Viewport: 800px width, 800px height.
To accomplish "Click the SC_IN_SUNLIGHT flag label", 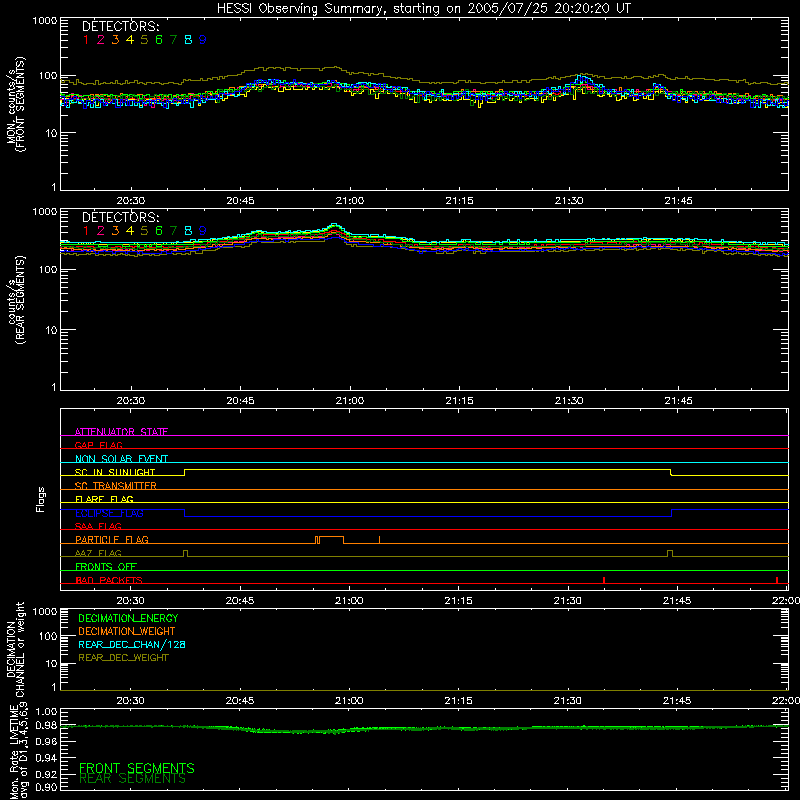I will tap(115, 472).
